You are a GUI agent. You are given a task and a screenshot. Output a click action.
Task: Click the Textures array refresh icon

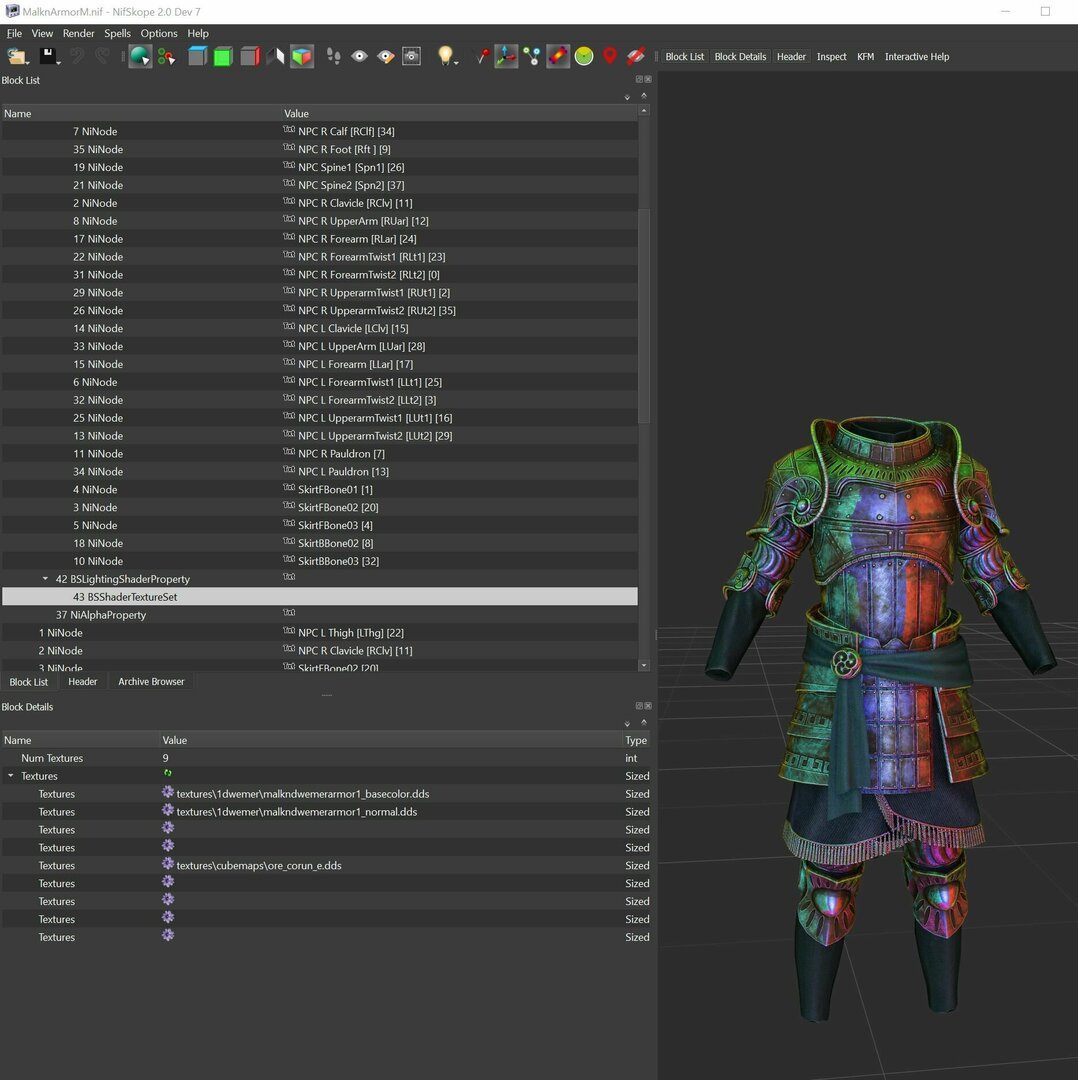(x=167, y=774)
